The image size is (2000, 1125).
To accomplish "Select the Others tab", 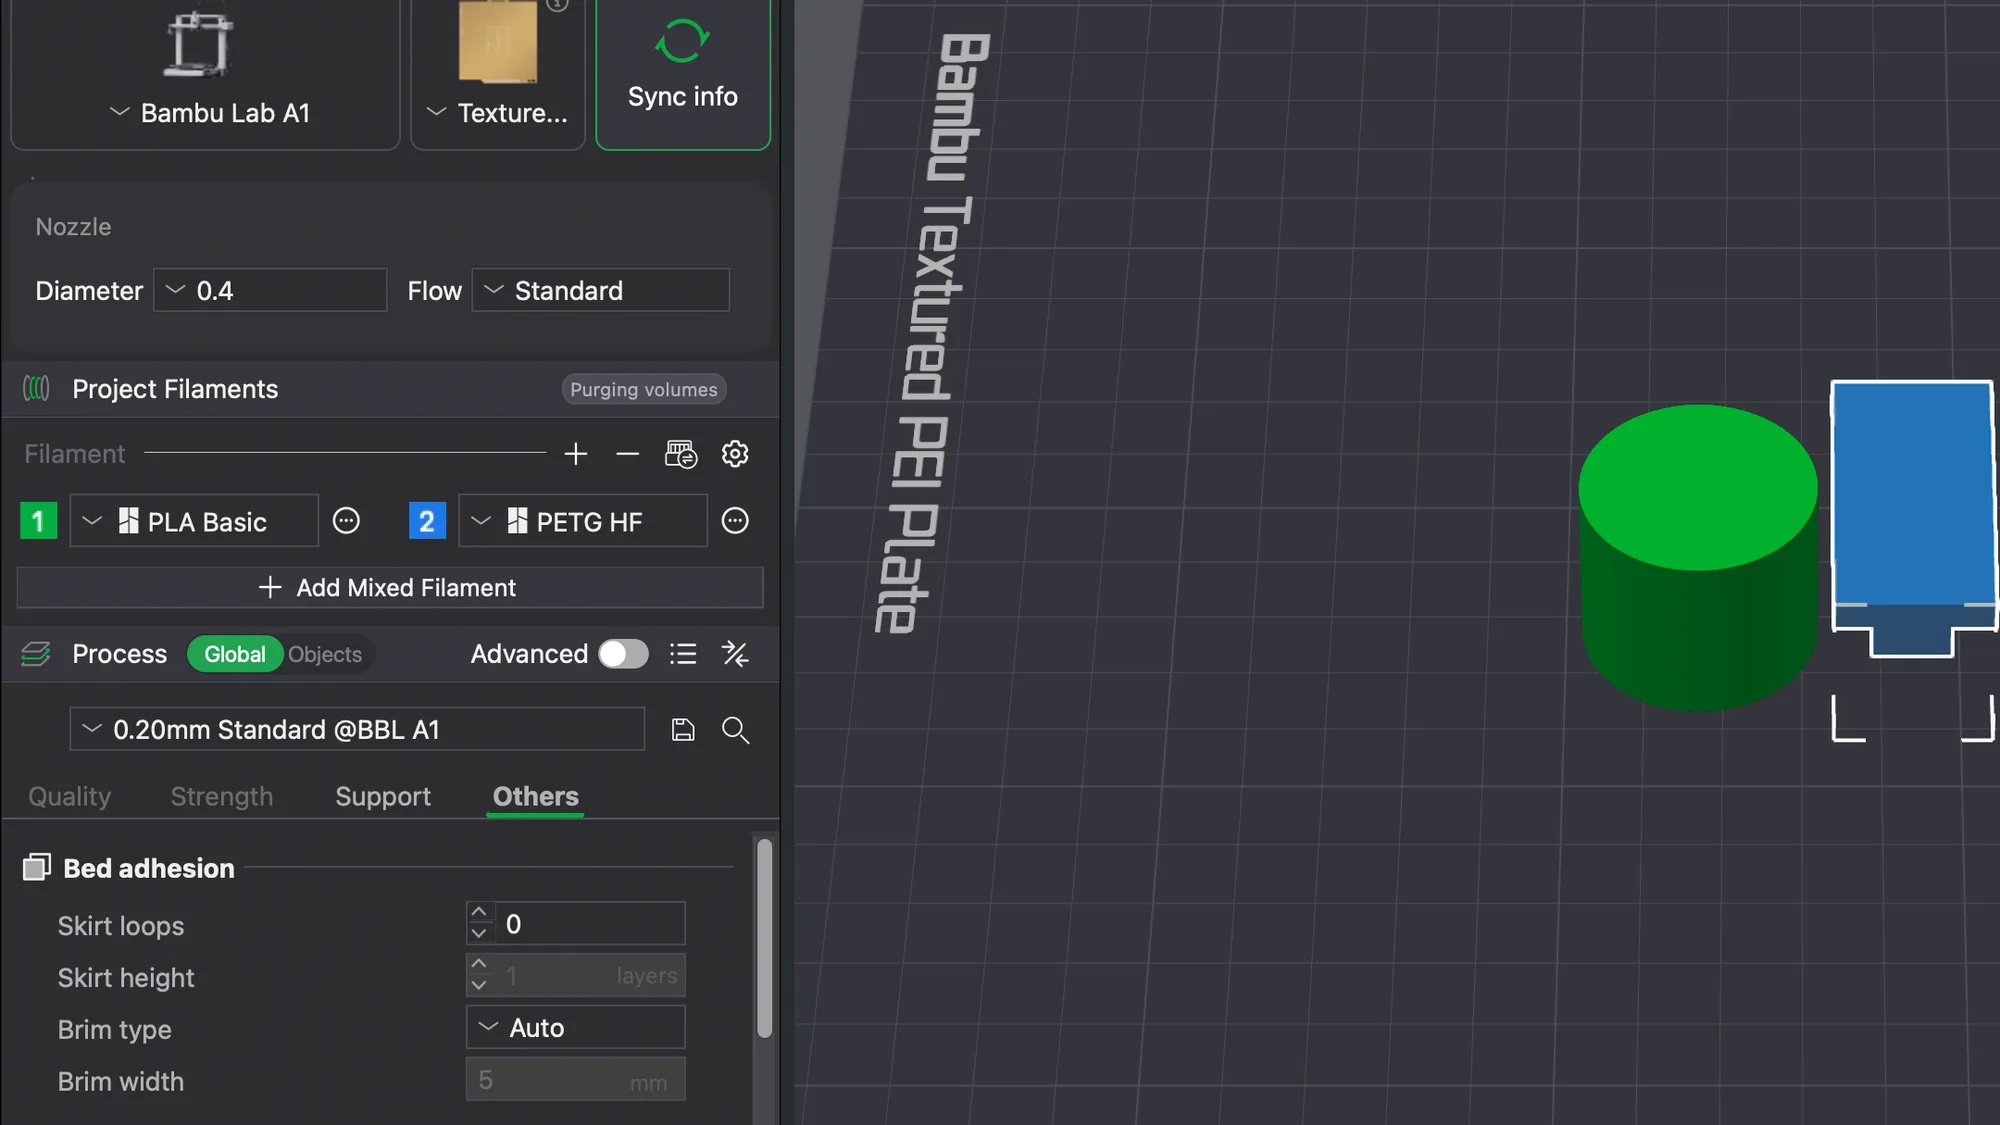I will pos(536,796).
